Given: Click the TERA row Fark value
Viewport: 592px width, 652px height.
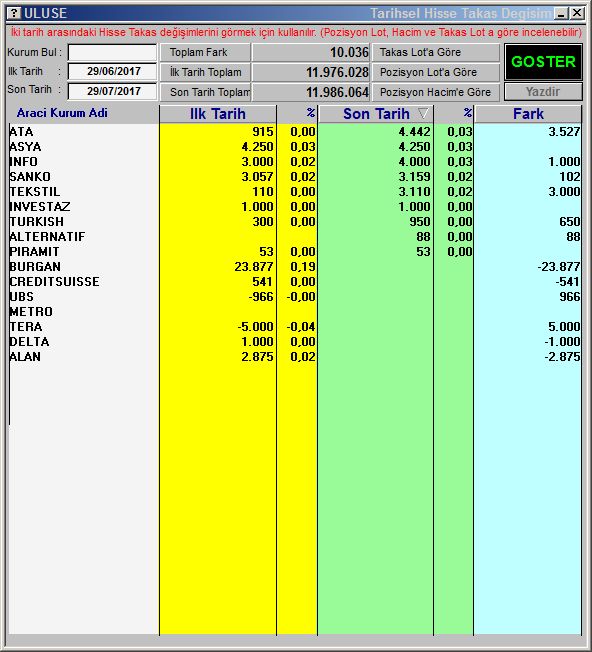Looking at the screenshot, I should tap(564, 326).
